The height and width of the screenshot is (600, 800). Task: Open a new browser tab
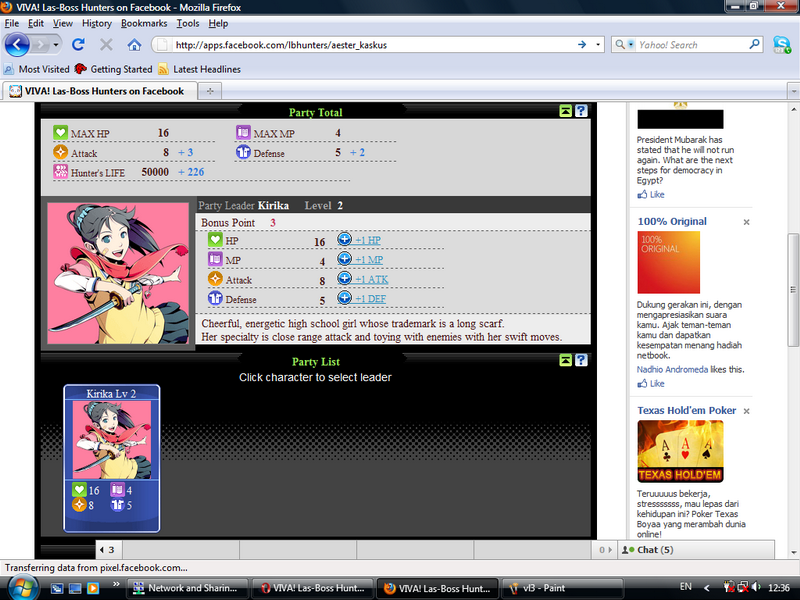click(x=210, y=91)
